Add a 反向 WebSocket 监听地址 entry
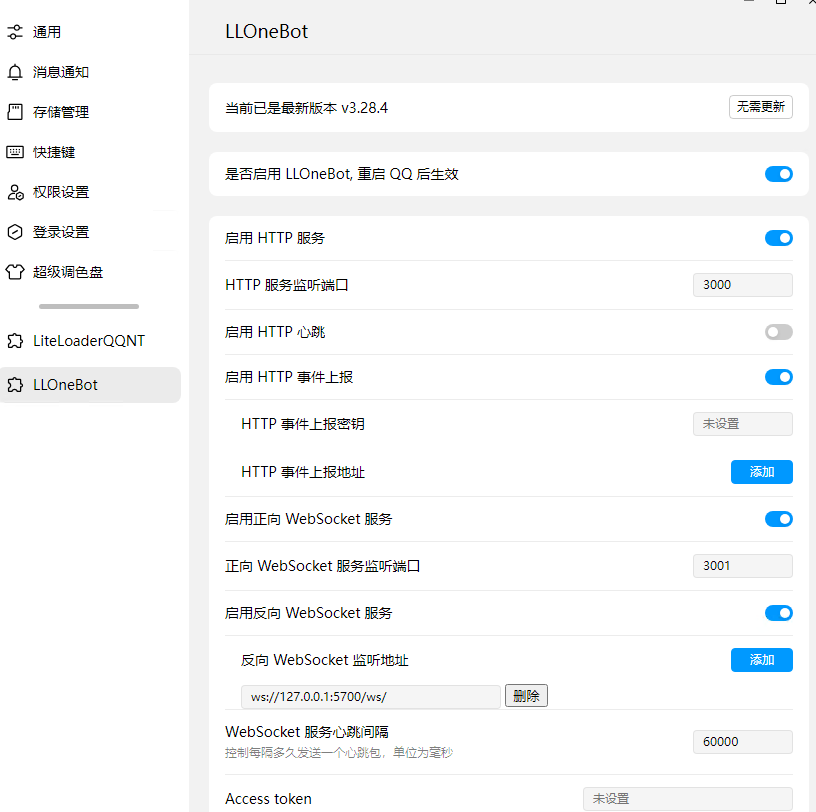This screenshot has width=816, height=812. coord(762,659)
